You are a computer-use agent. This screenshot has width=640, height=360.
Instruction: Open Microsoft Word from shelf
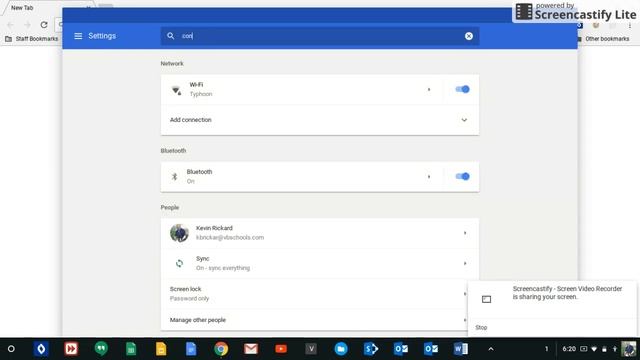(x=461, y=349)
